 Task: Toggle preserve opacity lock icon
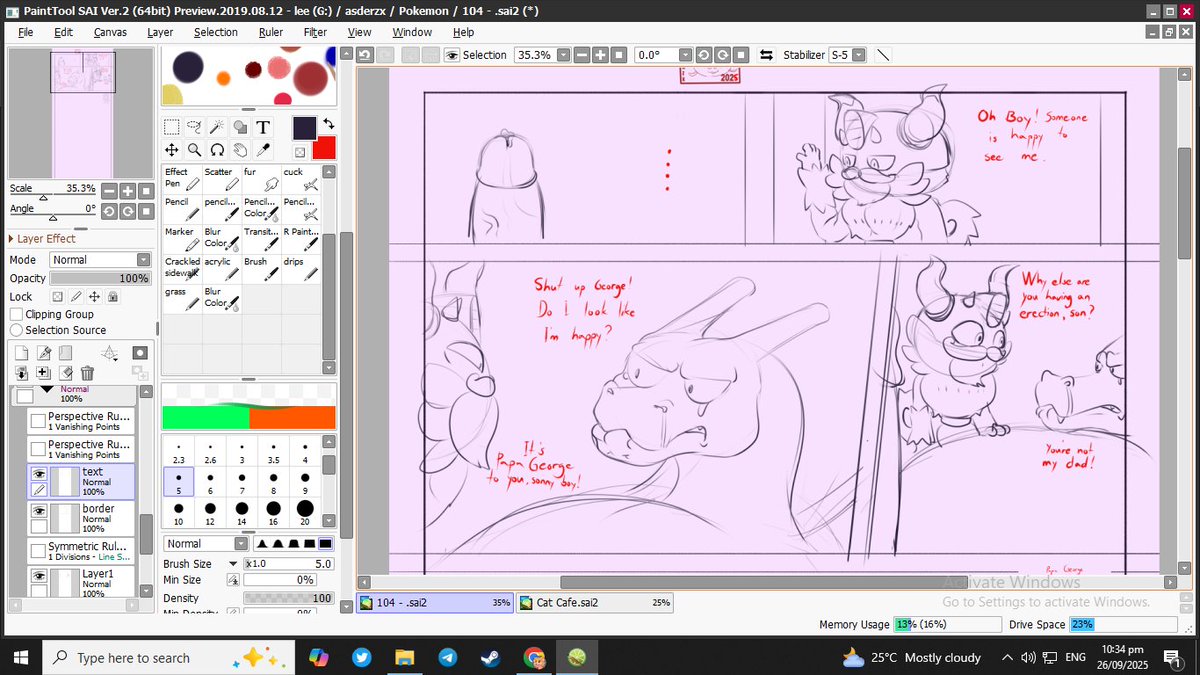[58, 297]
